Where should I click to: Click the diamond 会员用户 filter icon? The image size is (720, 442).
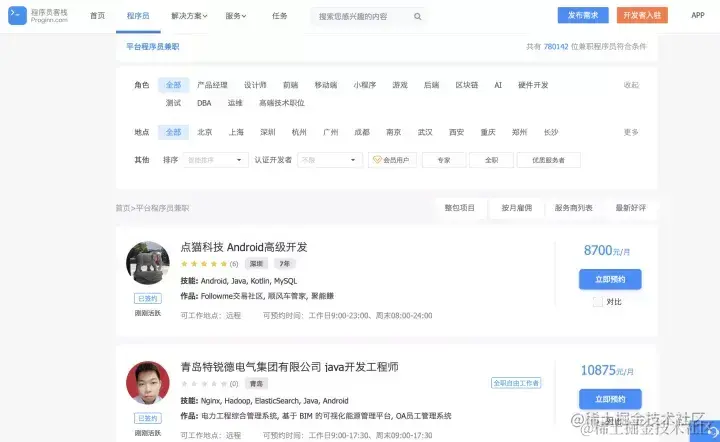tap(377, 160)
